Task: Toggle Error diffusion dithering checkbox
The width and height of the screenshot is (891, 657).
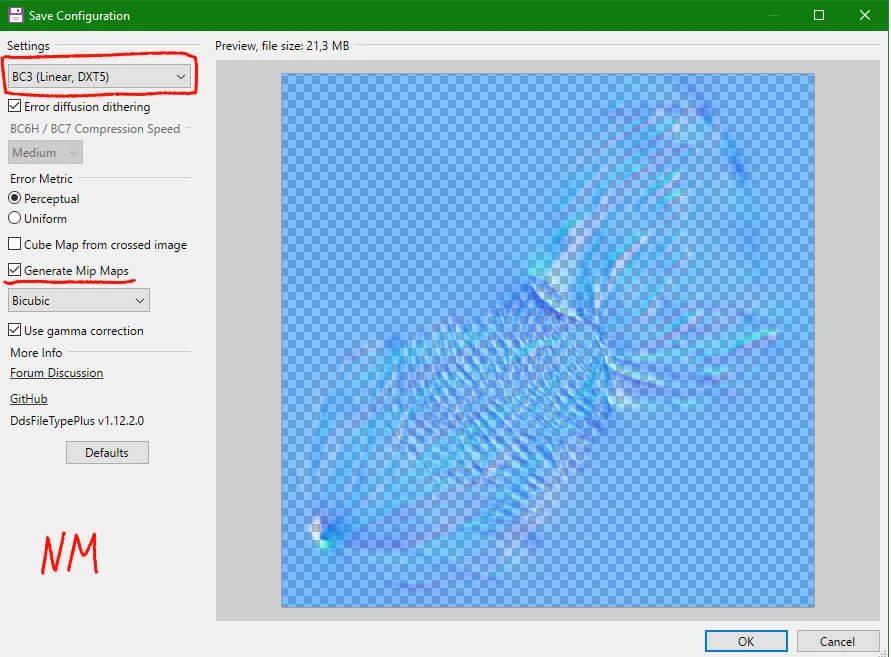Action: coord(15,107)
